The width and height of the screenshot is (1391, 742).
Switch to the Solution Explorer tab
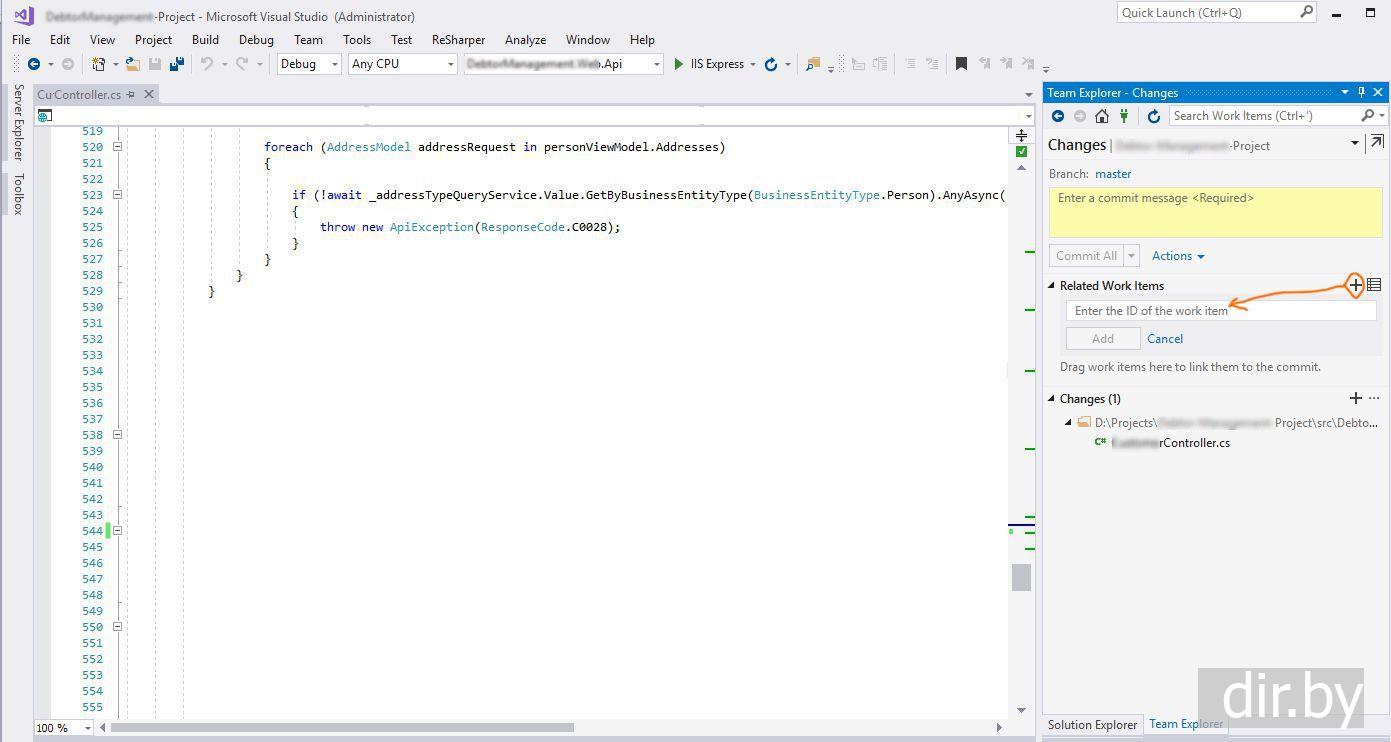pyautogui.click(x=1092, y=725)
